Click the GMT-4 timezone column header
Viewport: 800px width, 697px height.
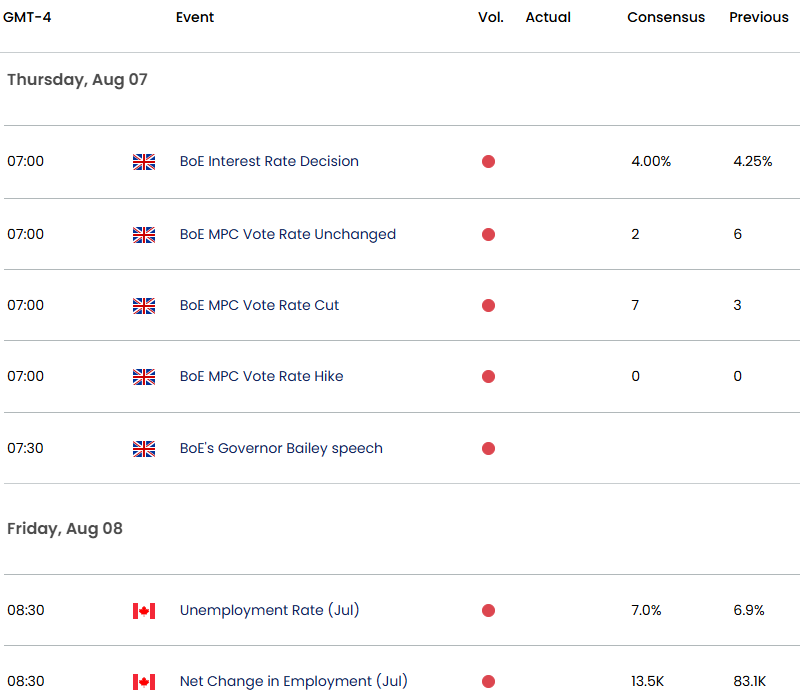tap(27, 17)
